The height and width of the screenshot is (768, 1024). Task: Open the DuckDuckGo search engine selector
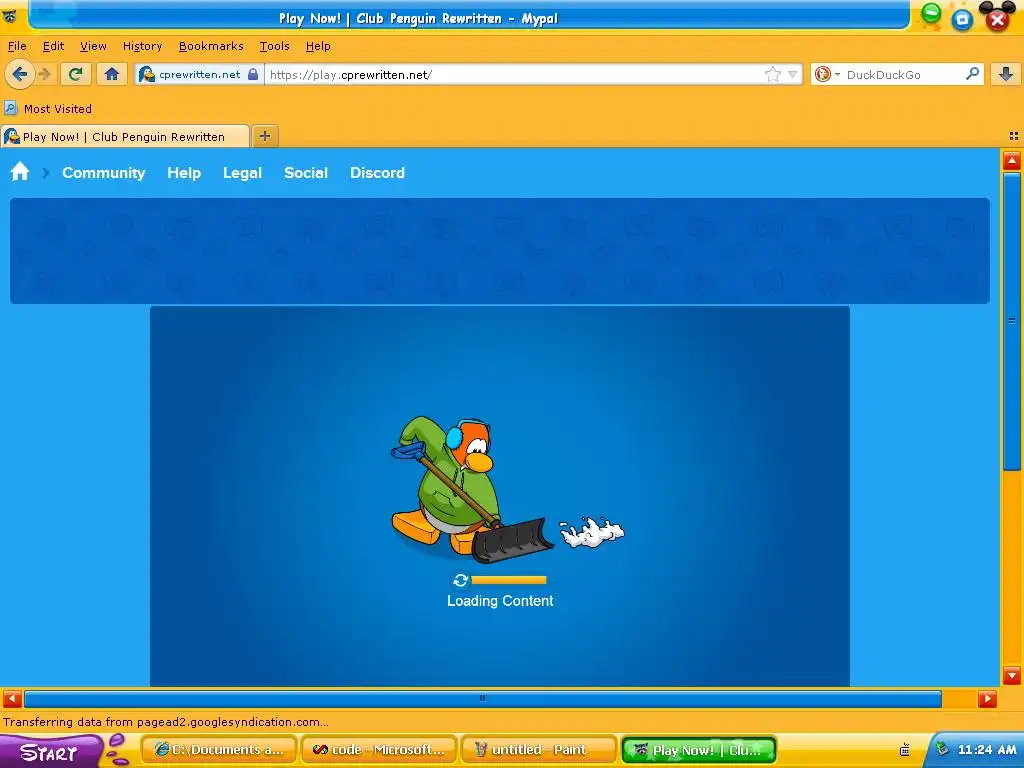[825, 74]
